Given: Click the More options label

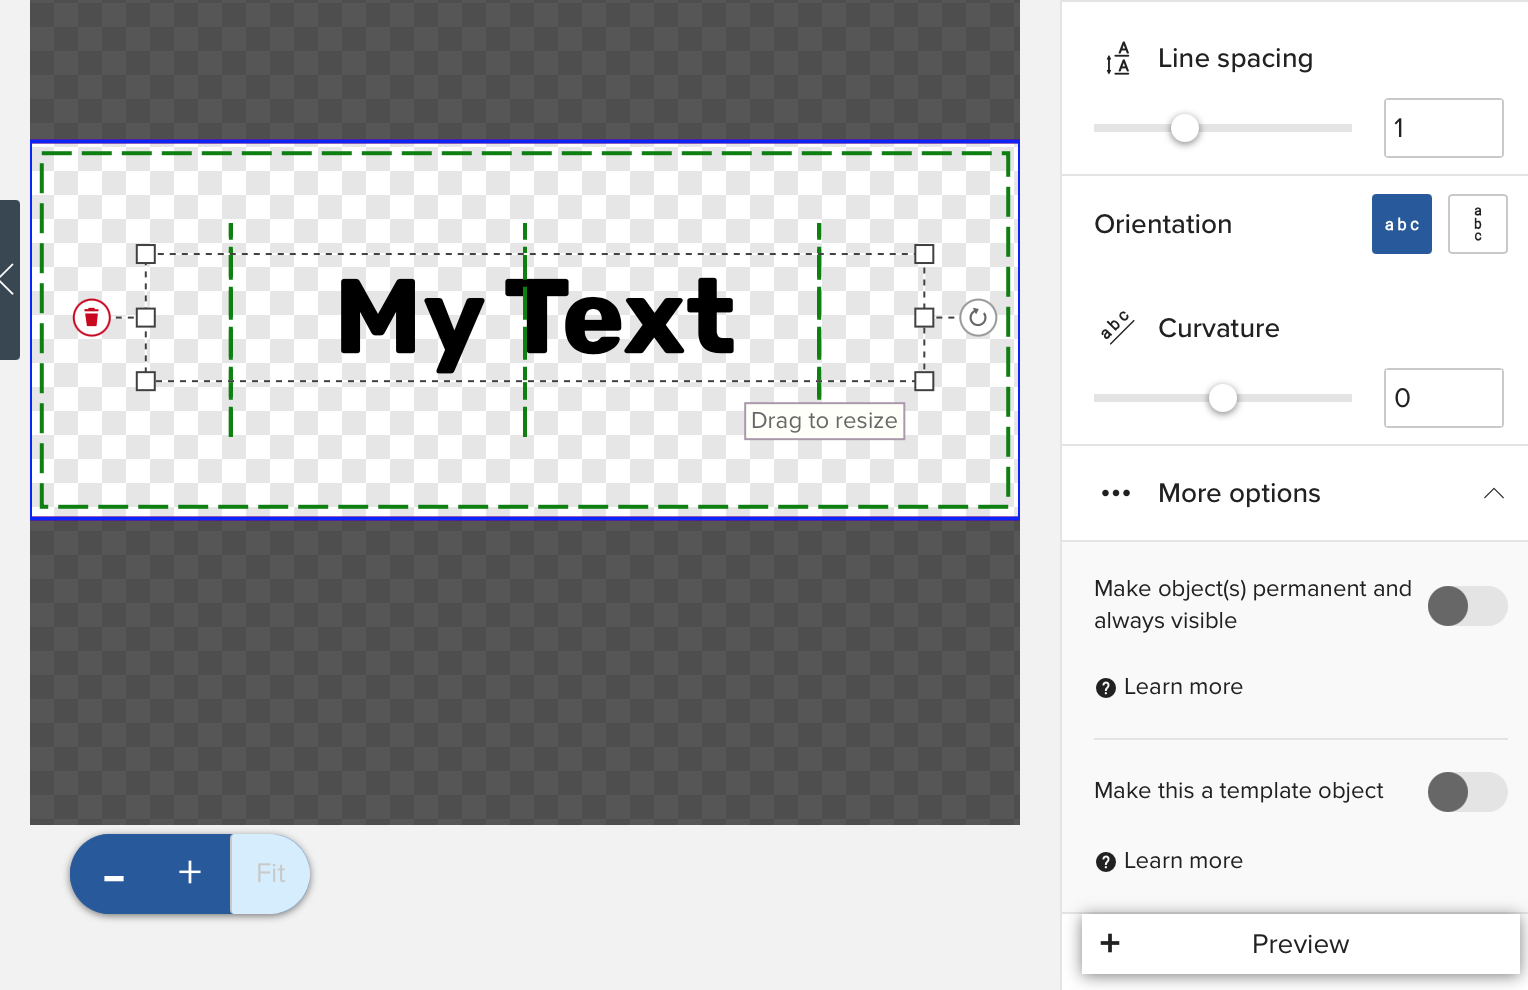Looking at the screenshot, I should pos(1239,493).
